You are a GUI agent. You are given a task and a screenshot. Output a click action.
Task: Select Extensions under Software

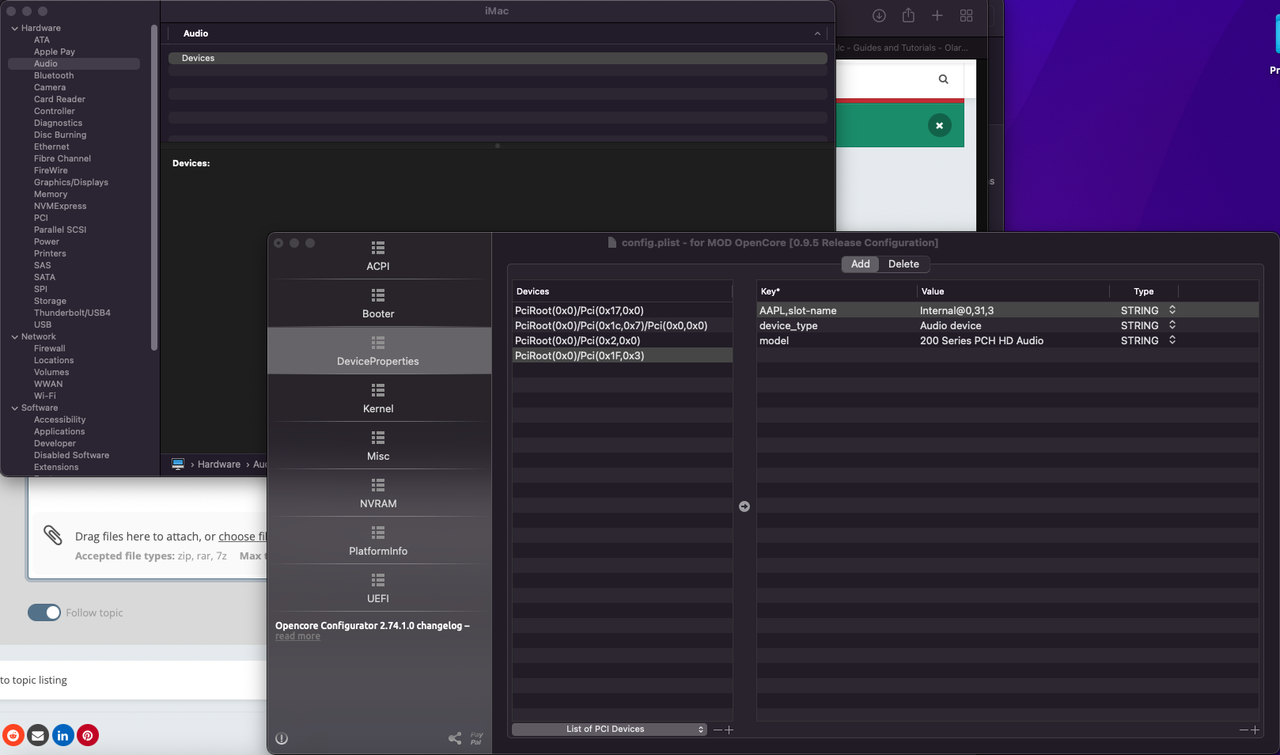point(56,467)
